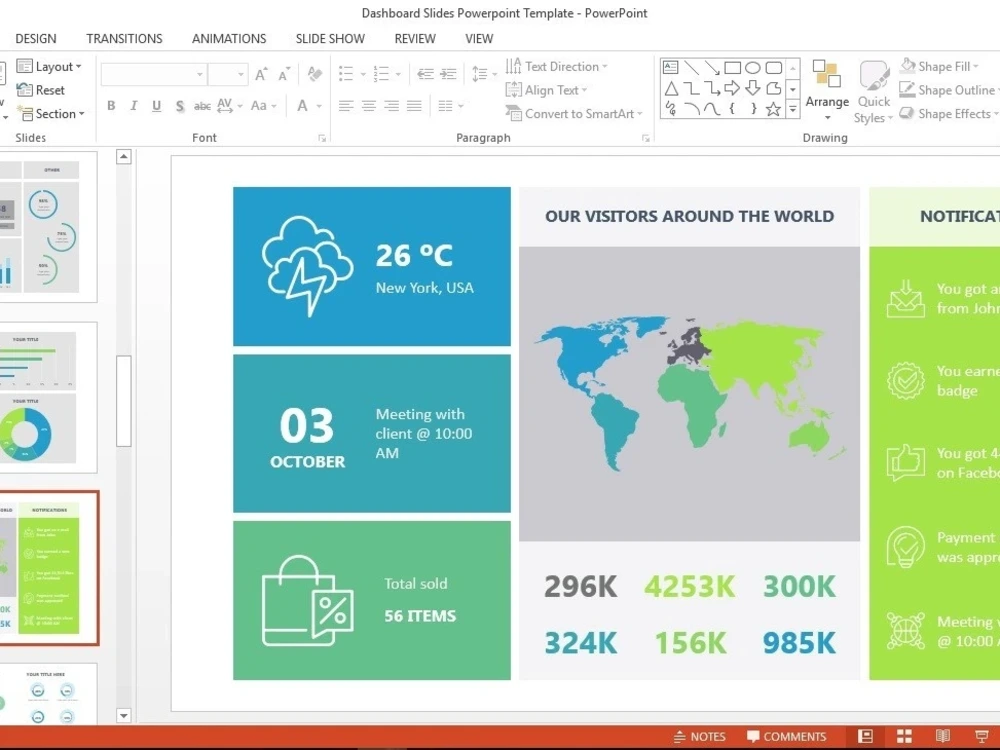Select the Oval shape
The height and width of the screenshot is (750, 1000).
tap(753, 67)
